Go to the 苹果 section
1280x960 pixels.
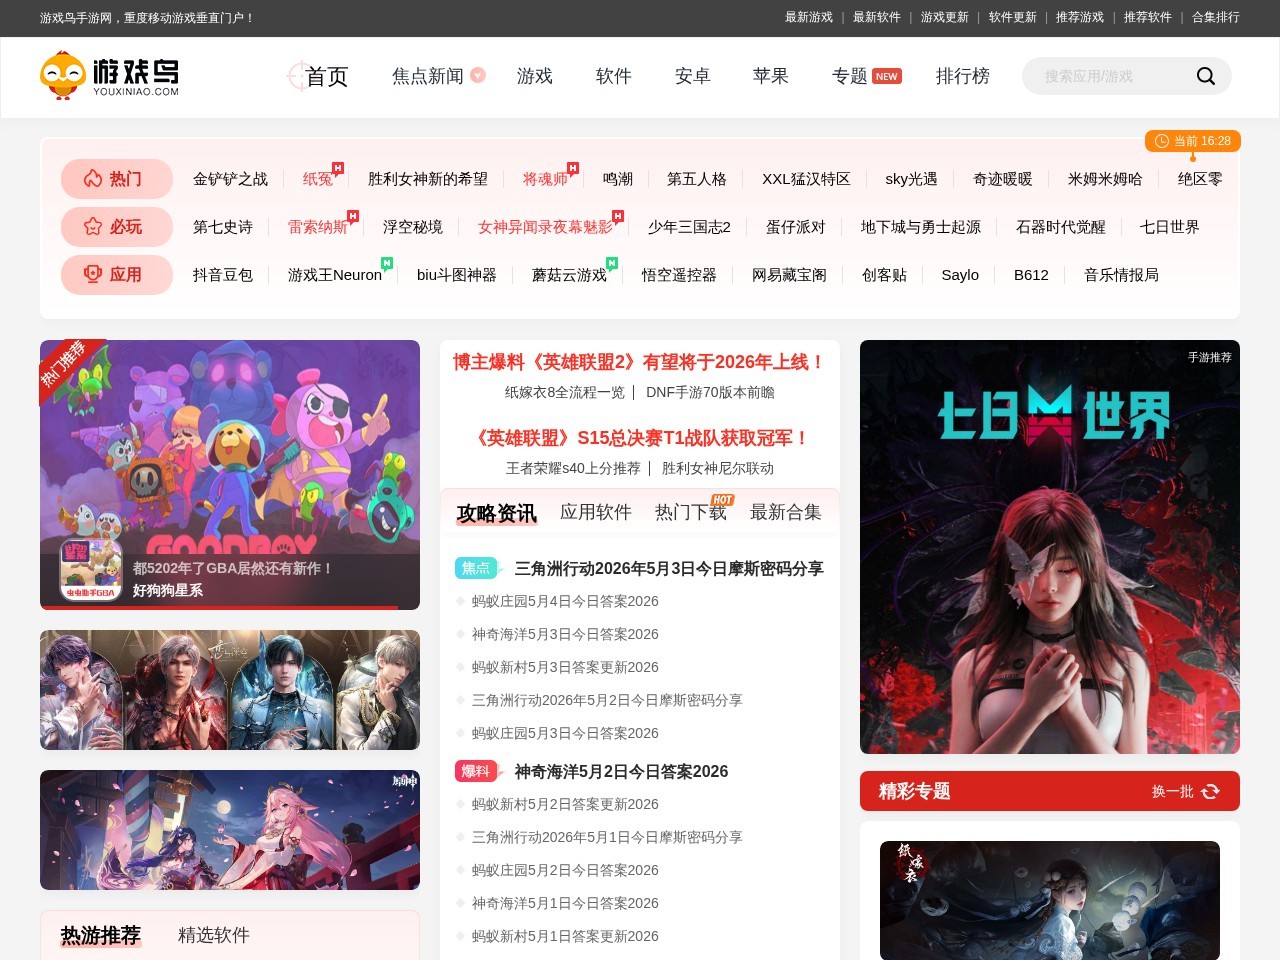(x=771, y=76)
